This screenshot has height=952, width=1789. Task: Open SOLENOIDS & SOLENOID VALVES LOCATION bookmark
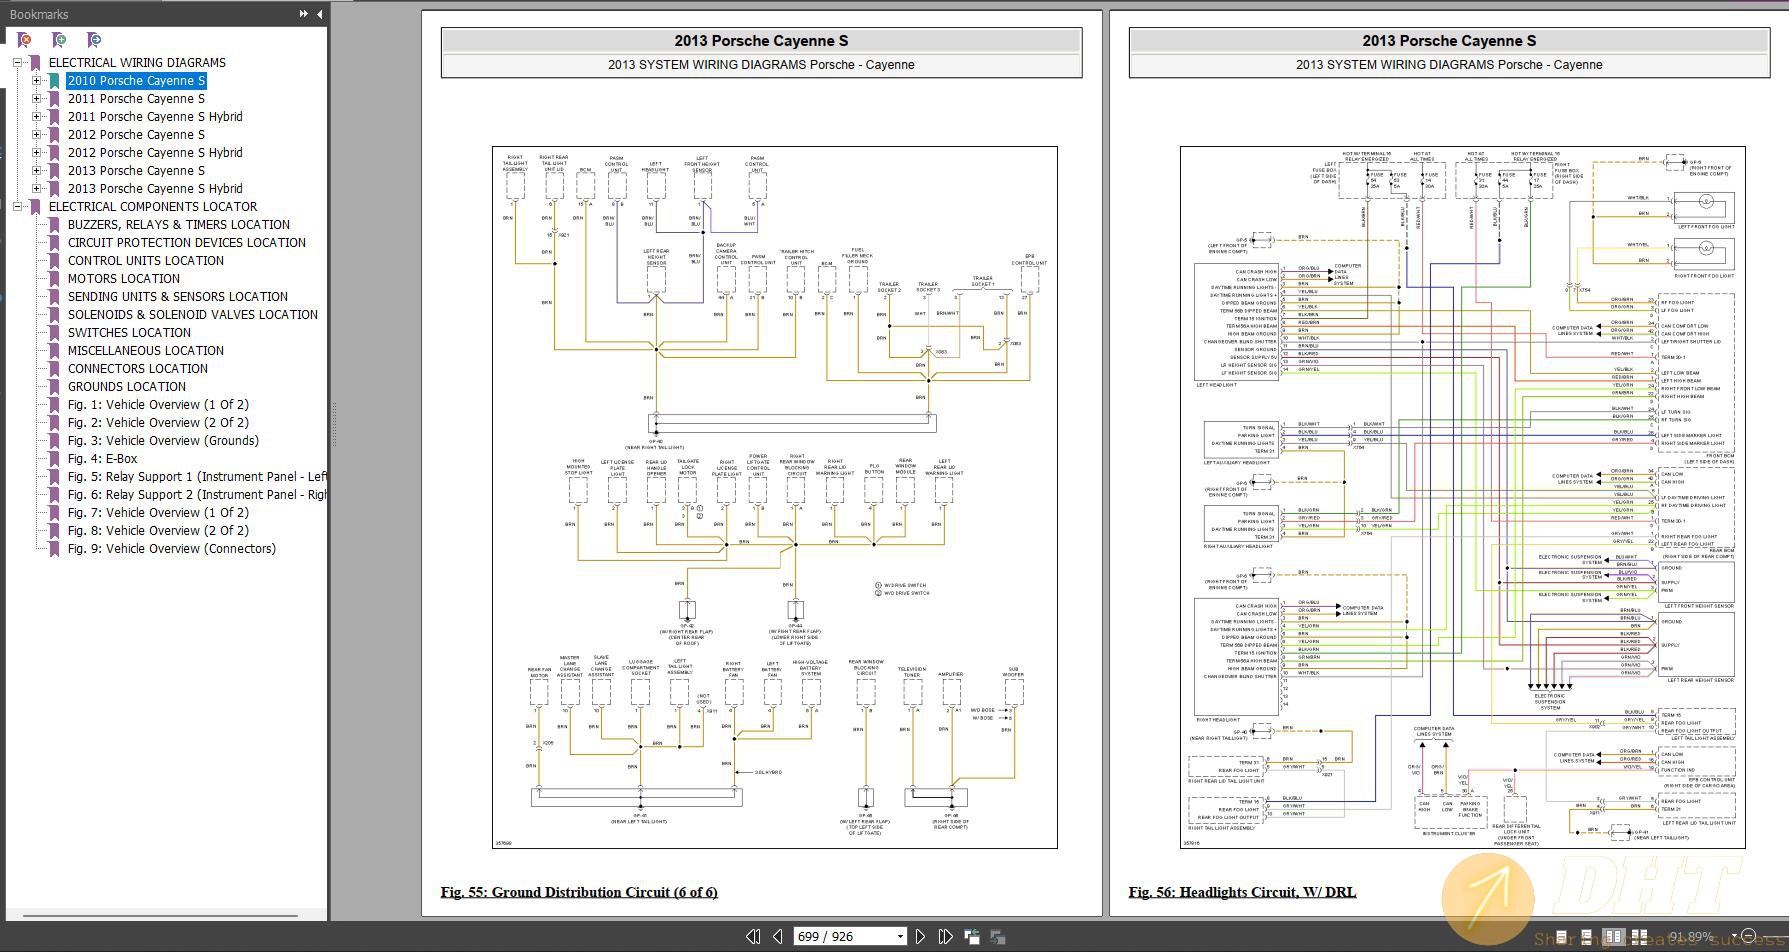pos(193,314)
